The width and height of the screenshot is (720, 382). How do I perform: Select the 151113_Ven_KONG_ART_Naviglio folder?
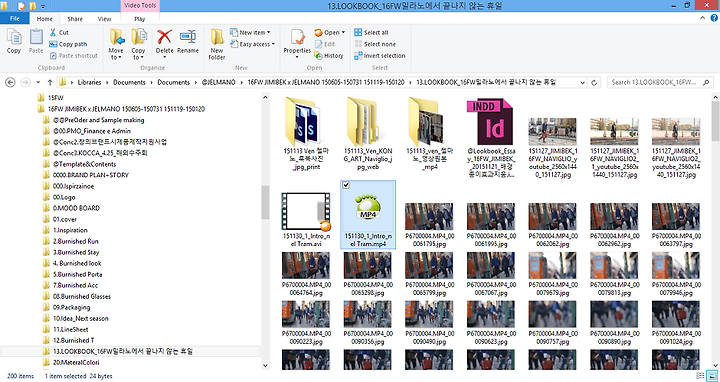pyautogui.click(x=368, y=133)
